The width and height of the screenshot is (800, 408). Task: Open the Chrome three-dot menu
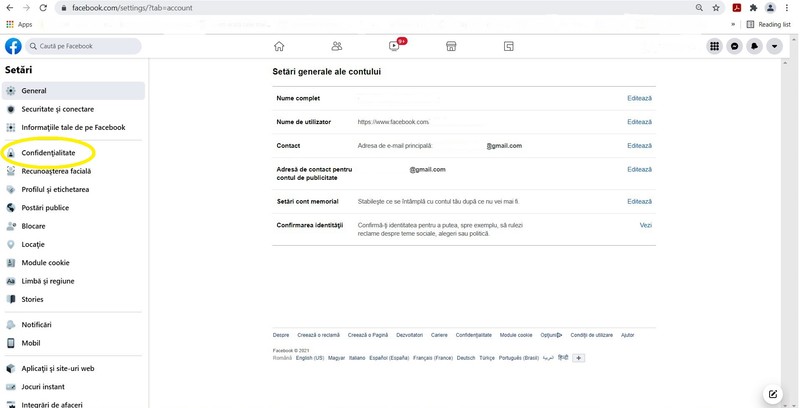[x=789, y=8]
